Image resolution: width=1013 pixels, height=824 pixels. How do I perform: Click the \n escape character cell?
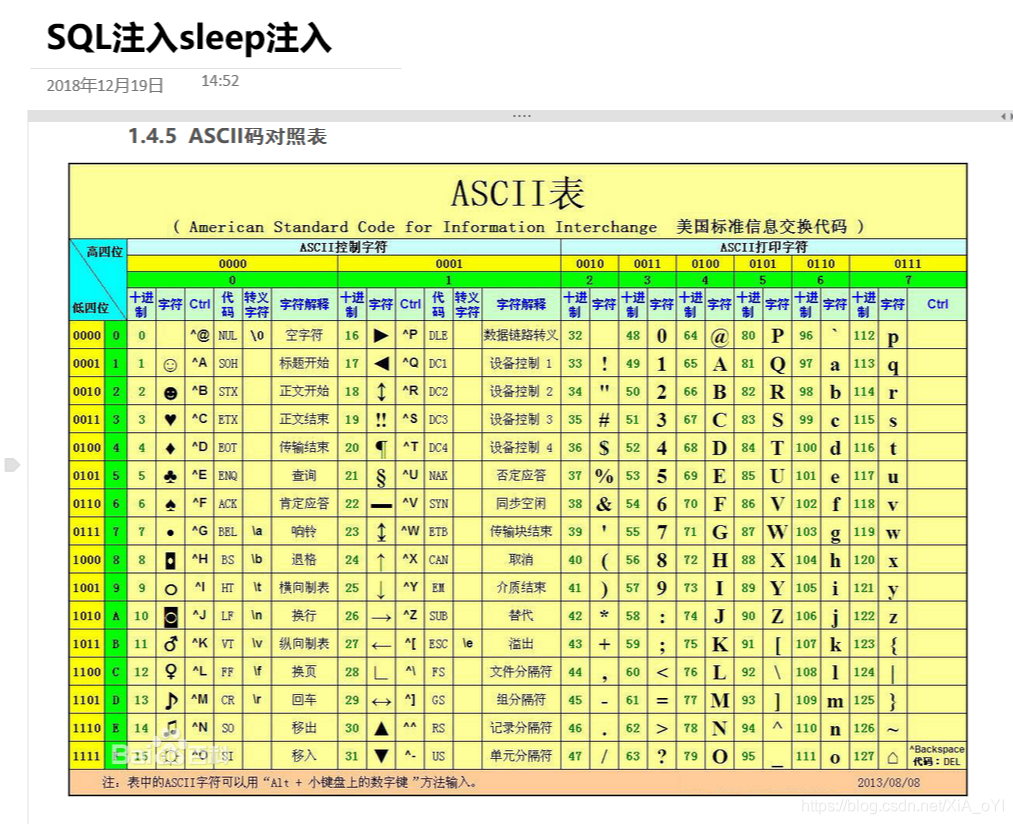click(256, 615)
